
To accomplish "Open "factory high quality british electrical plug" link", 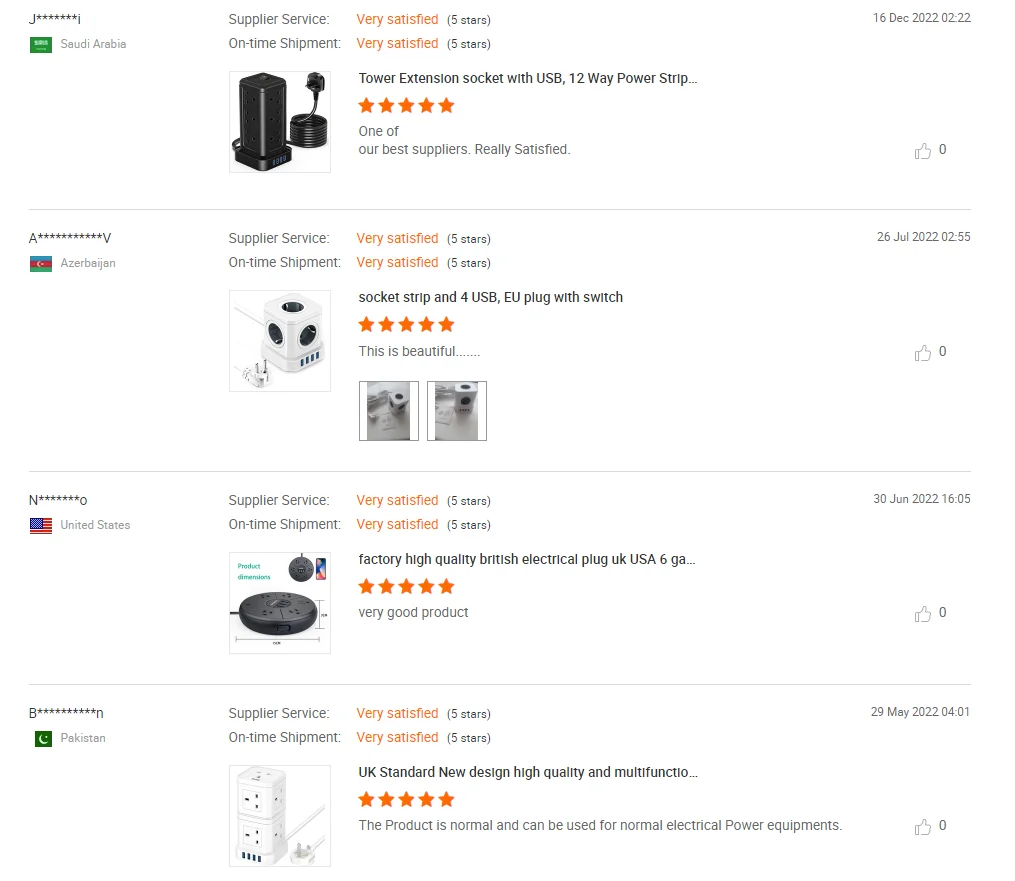I will [527, 560].
